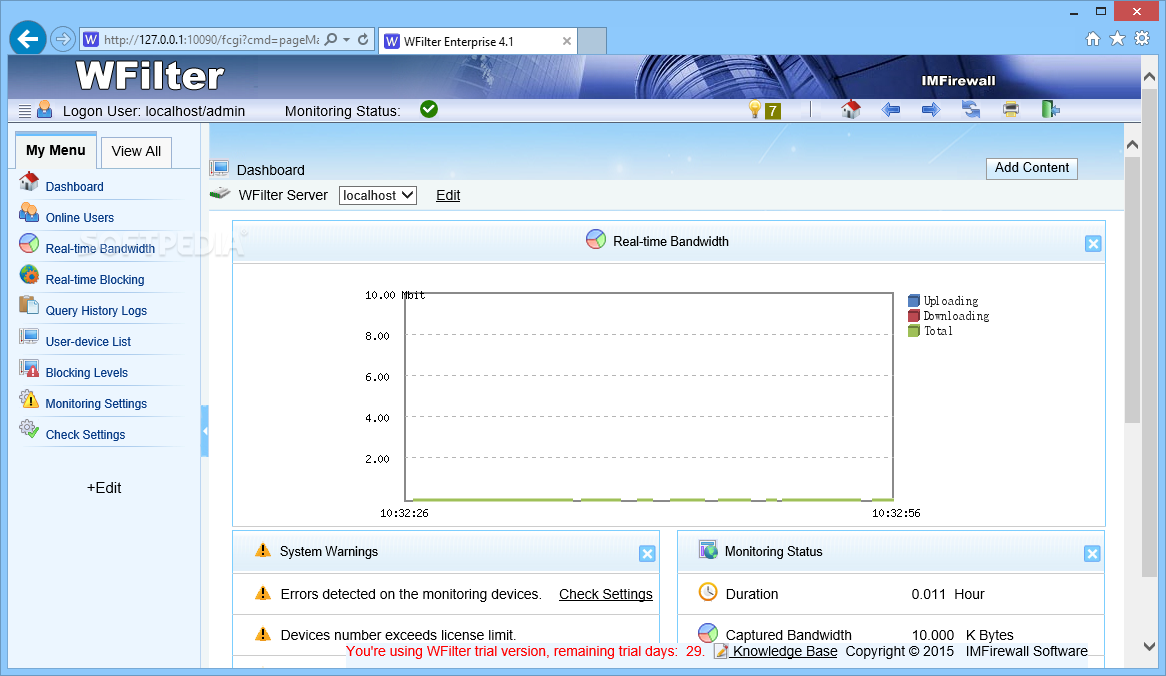The height and width of the screenshot is (676, 1166).
Task: Click the logout door icon
Action: tap(1050, 109)
